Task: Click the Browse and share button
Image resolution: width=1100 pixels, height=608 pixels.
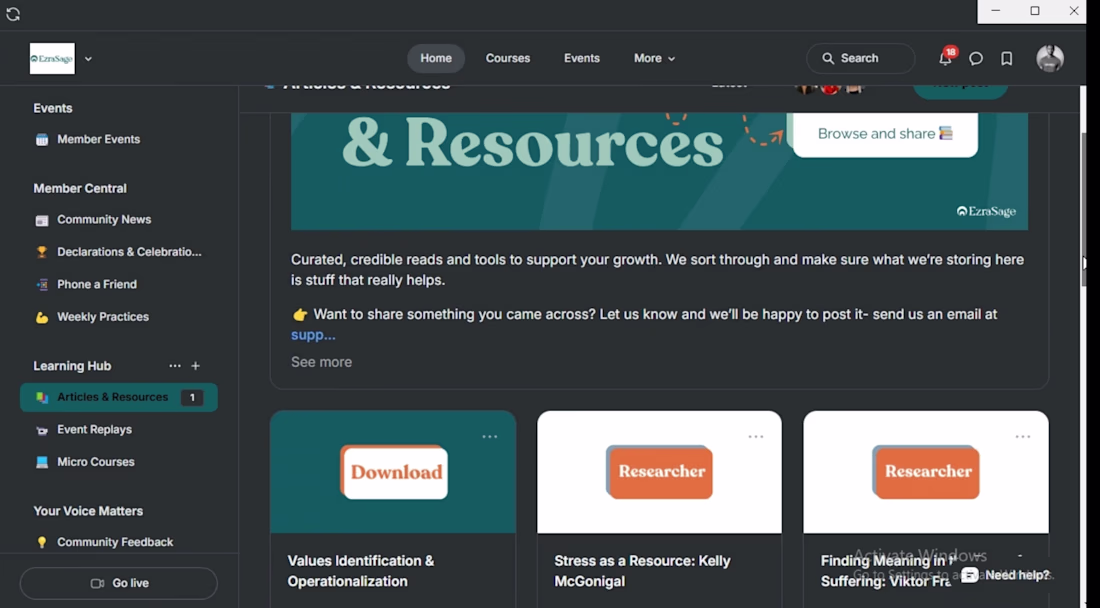Action: (x=885, y=134)
